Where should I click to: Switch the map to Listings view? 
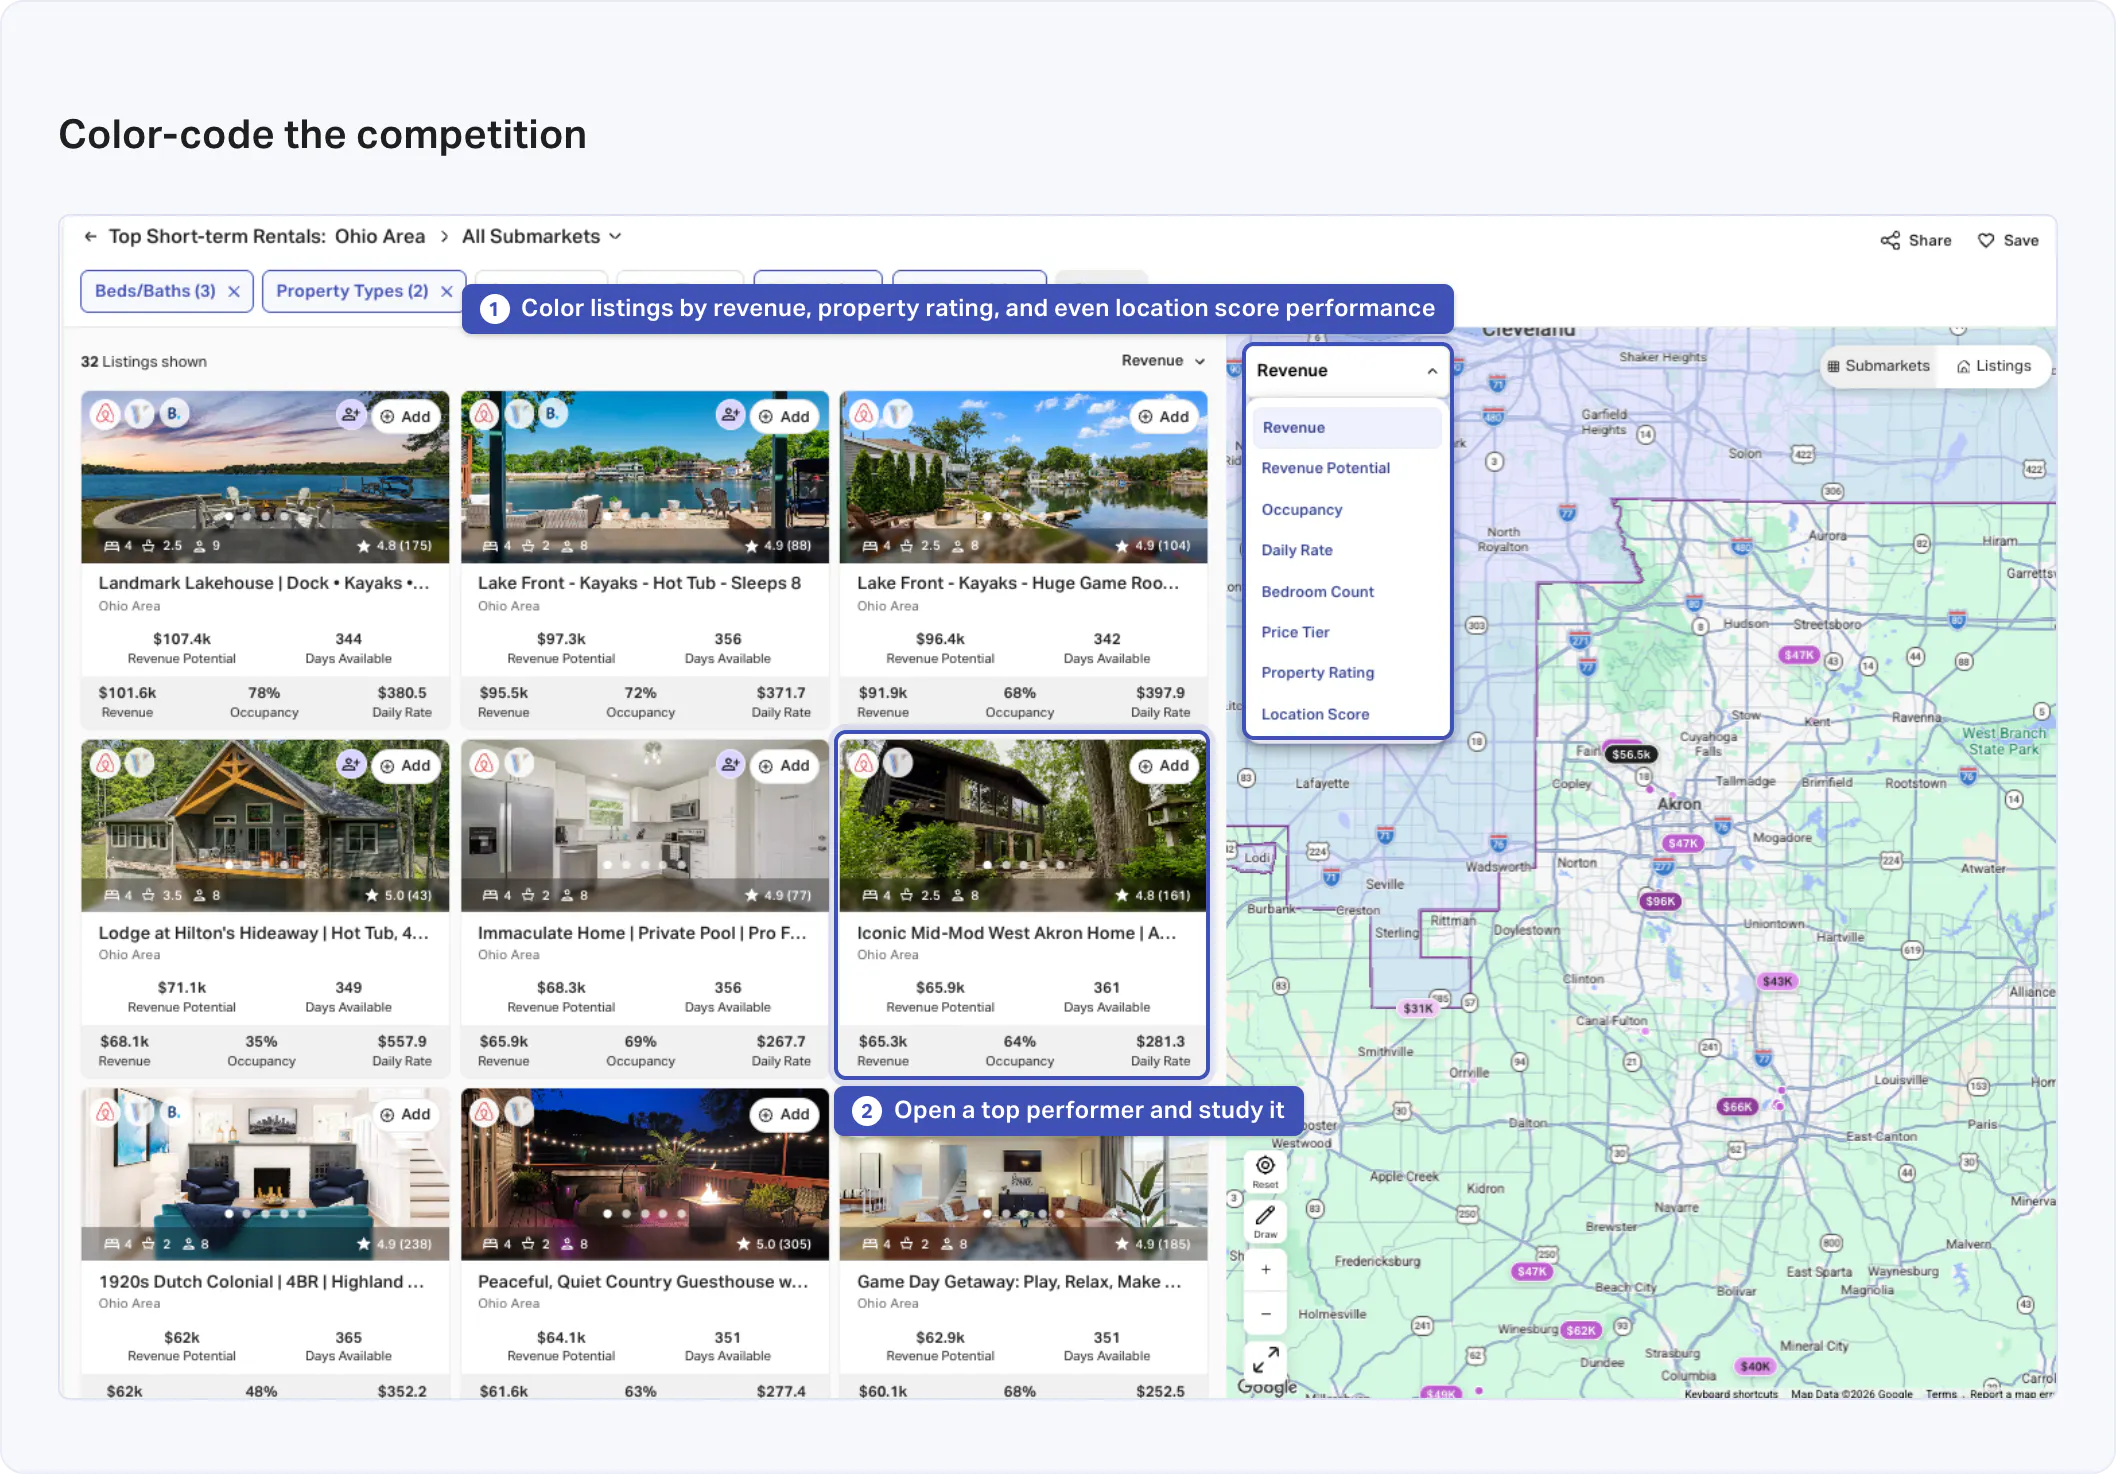[1993, 366]
